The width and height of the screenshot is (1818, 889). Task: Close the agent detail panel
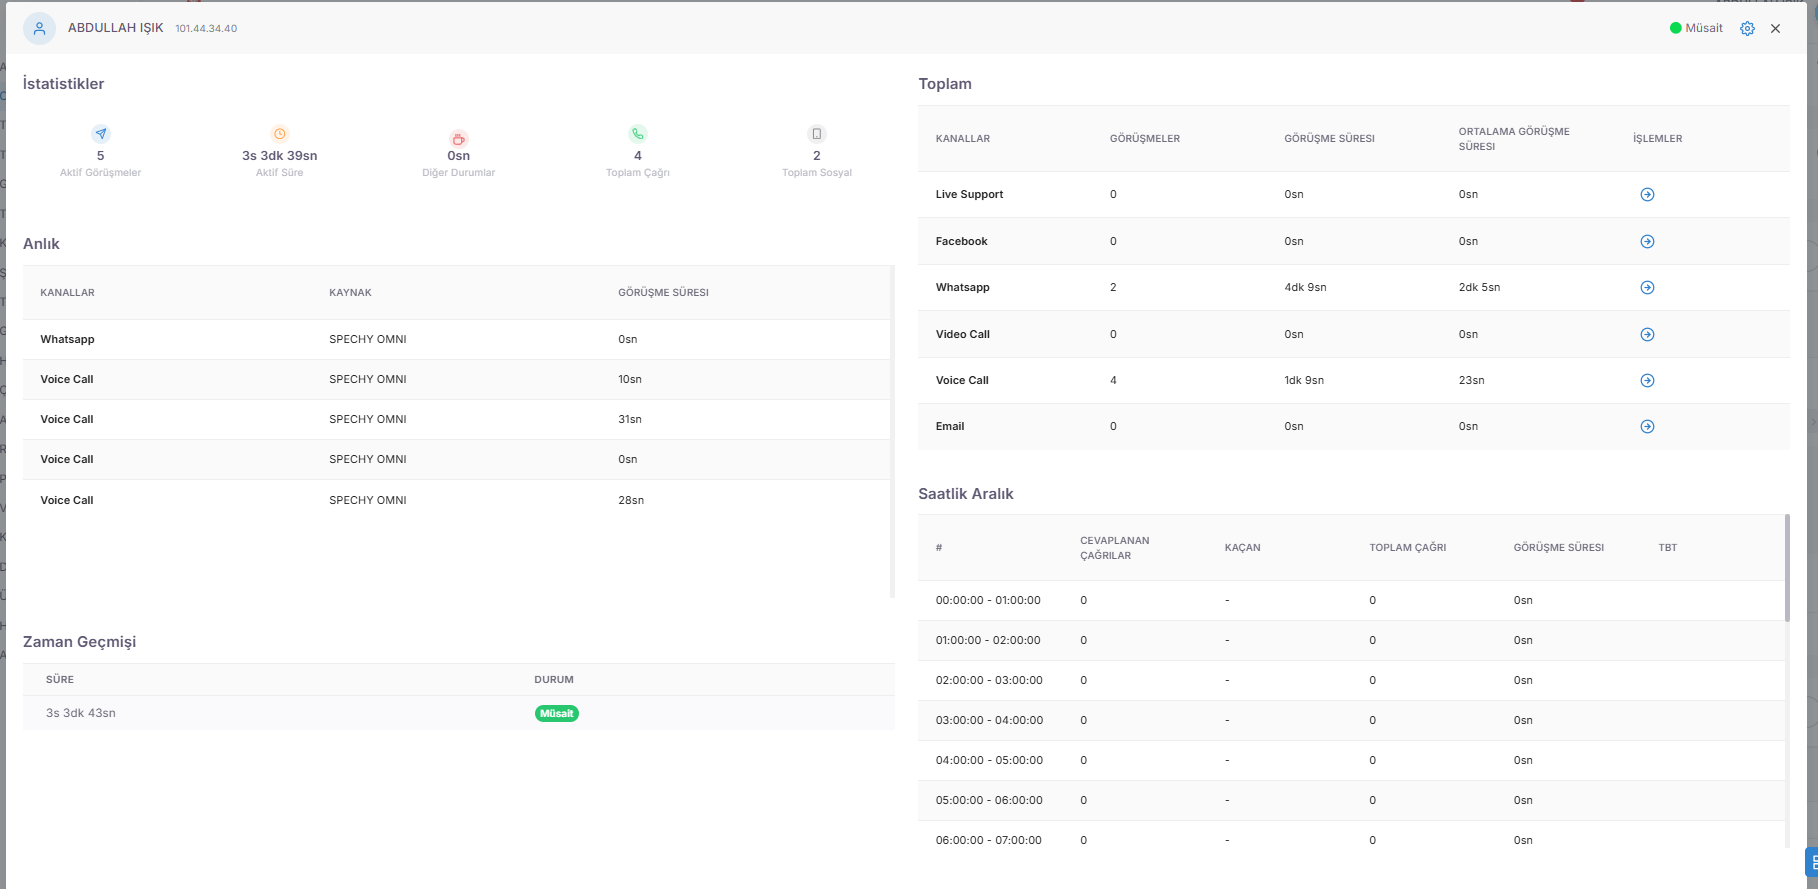click(x=1775, y=28)
